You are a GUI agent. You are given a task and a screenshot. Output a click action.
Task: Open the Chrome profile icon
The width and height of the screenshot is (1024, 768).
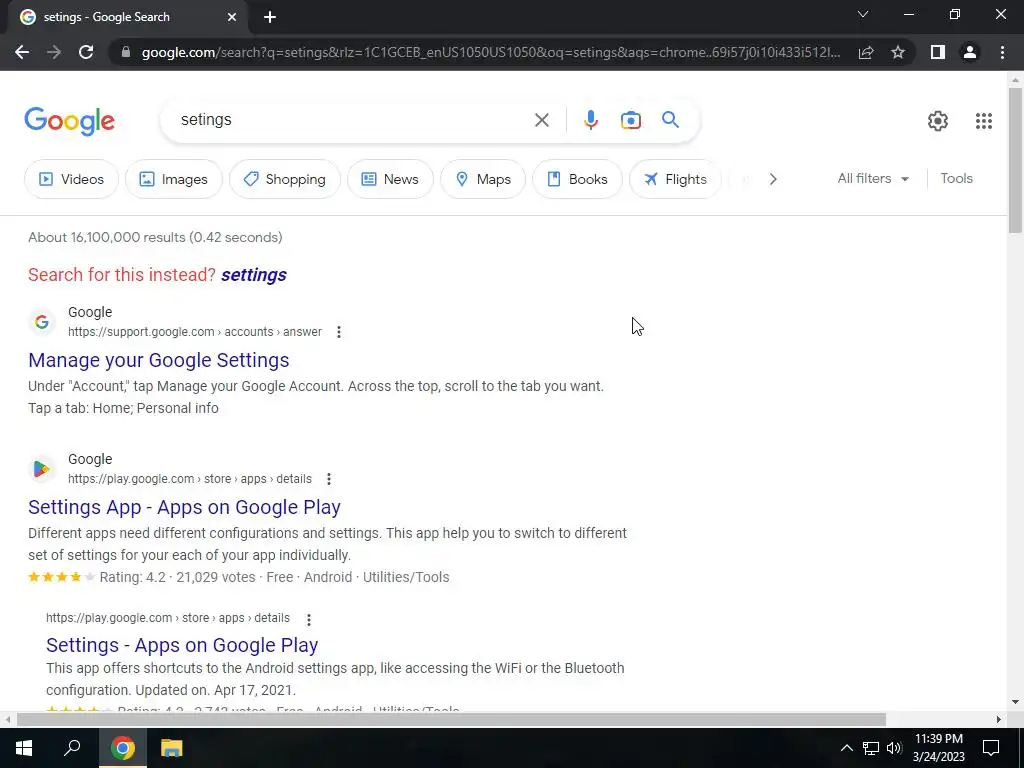pos(970,52)
